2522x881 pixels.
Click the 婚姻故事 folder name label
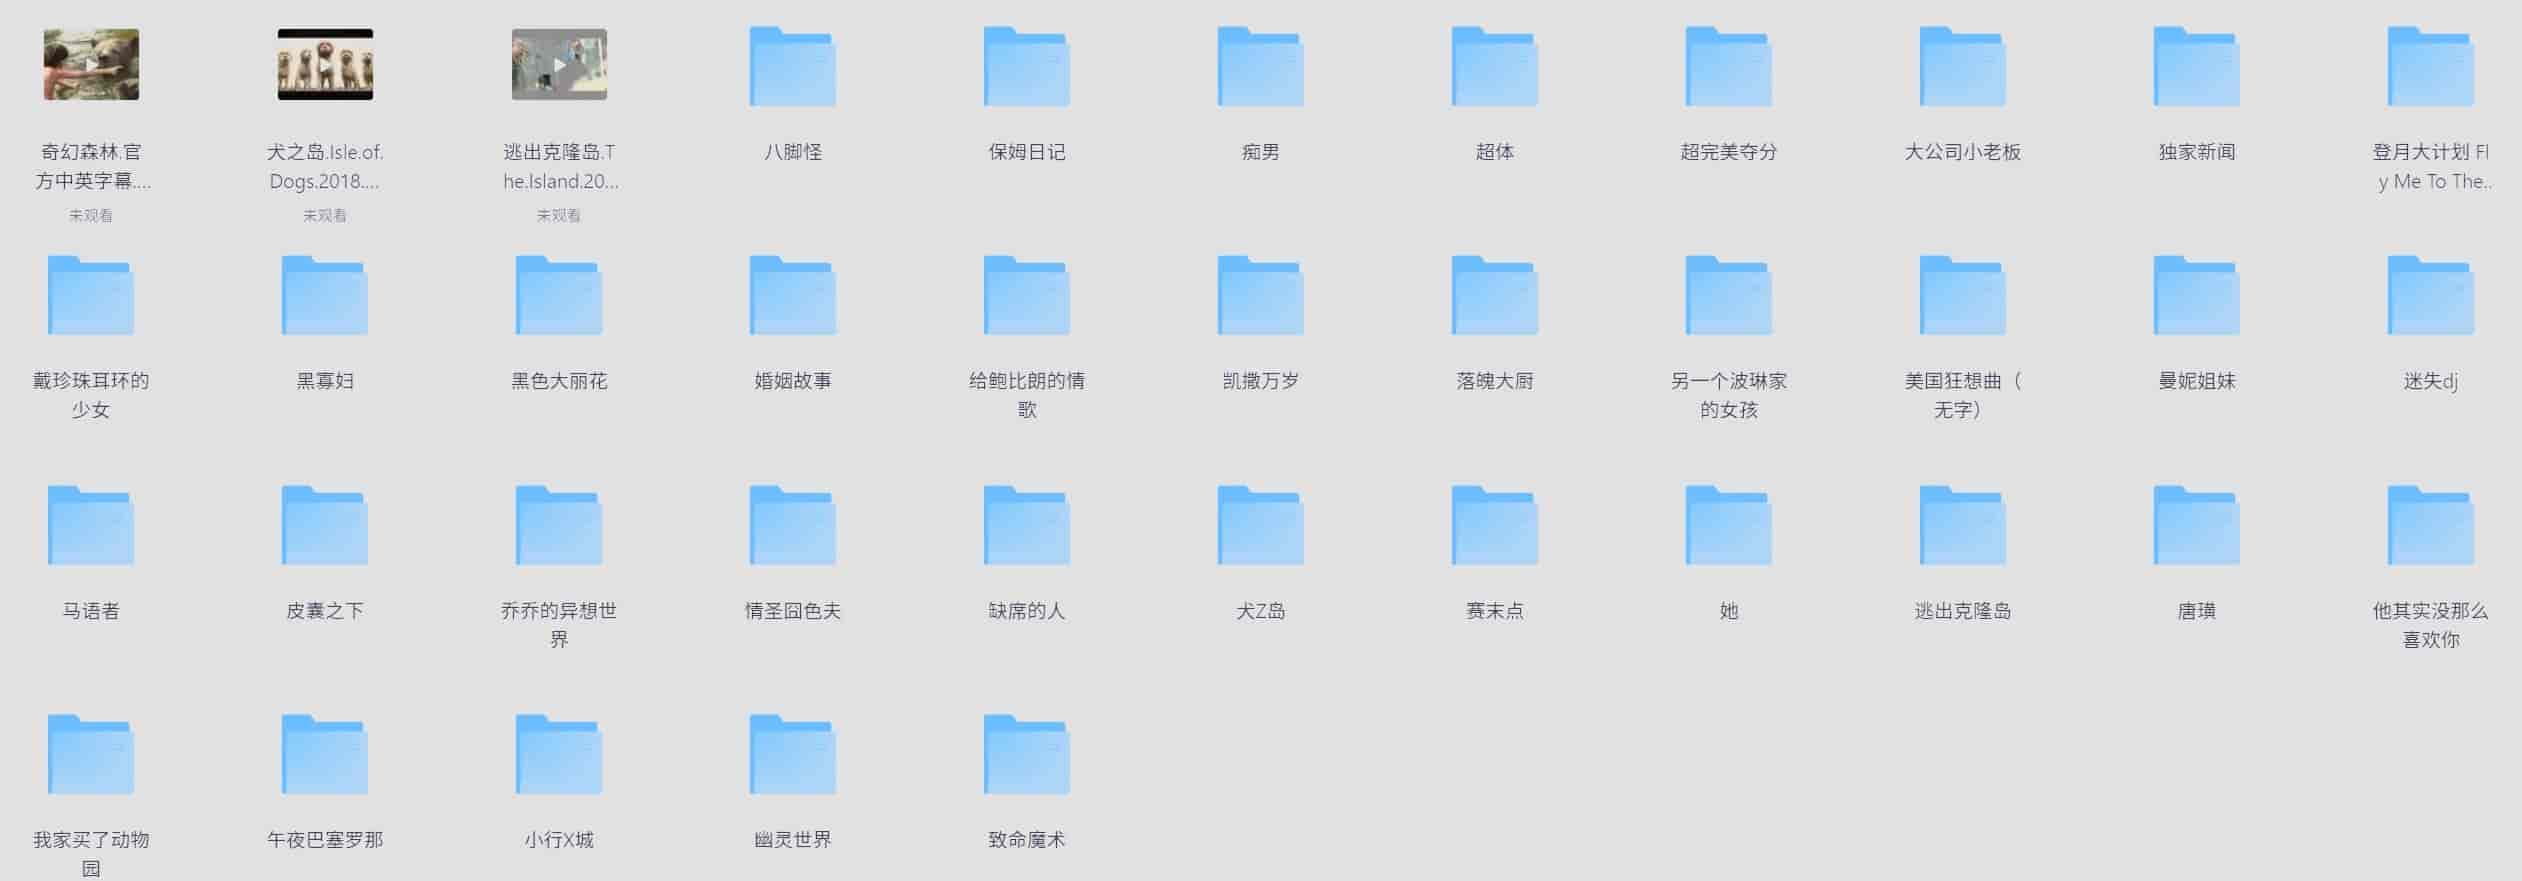pyautogui.click(x=792, y=381)
